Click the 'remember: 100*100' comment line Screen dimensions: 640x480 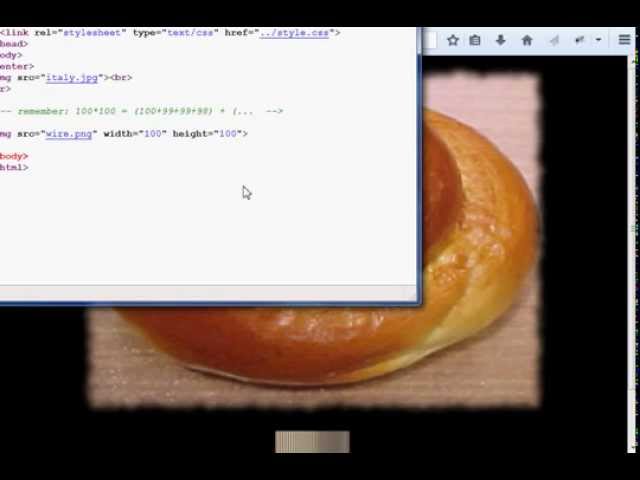pos(142,111)
